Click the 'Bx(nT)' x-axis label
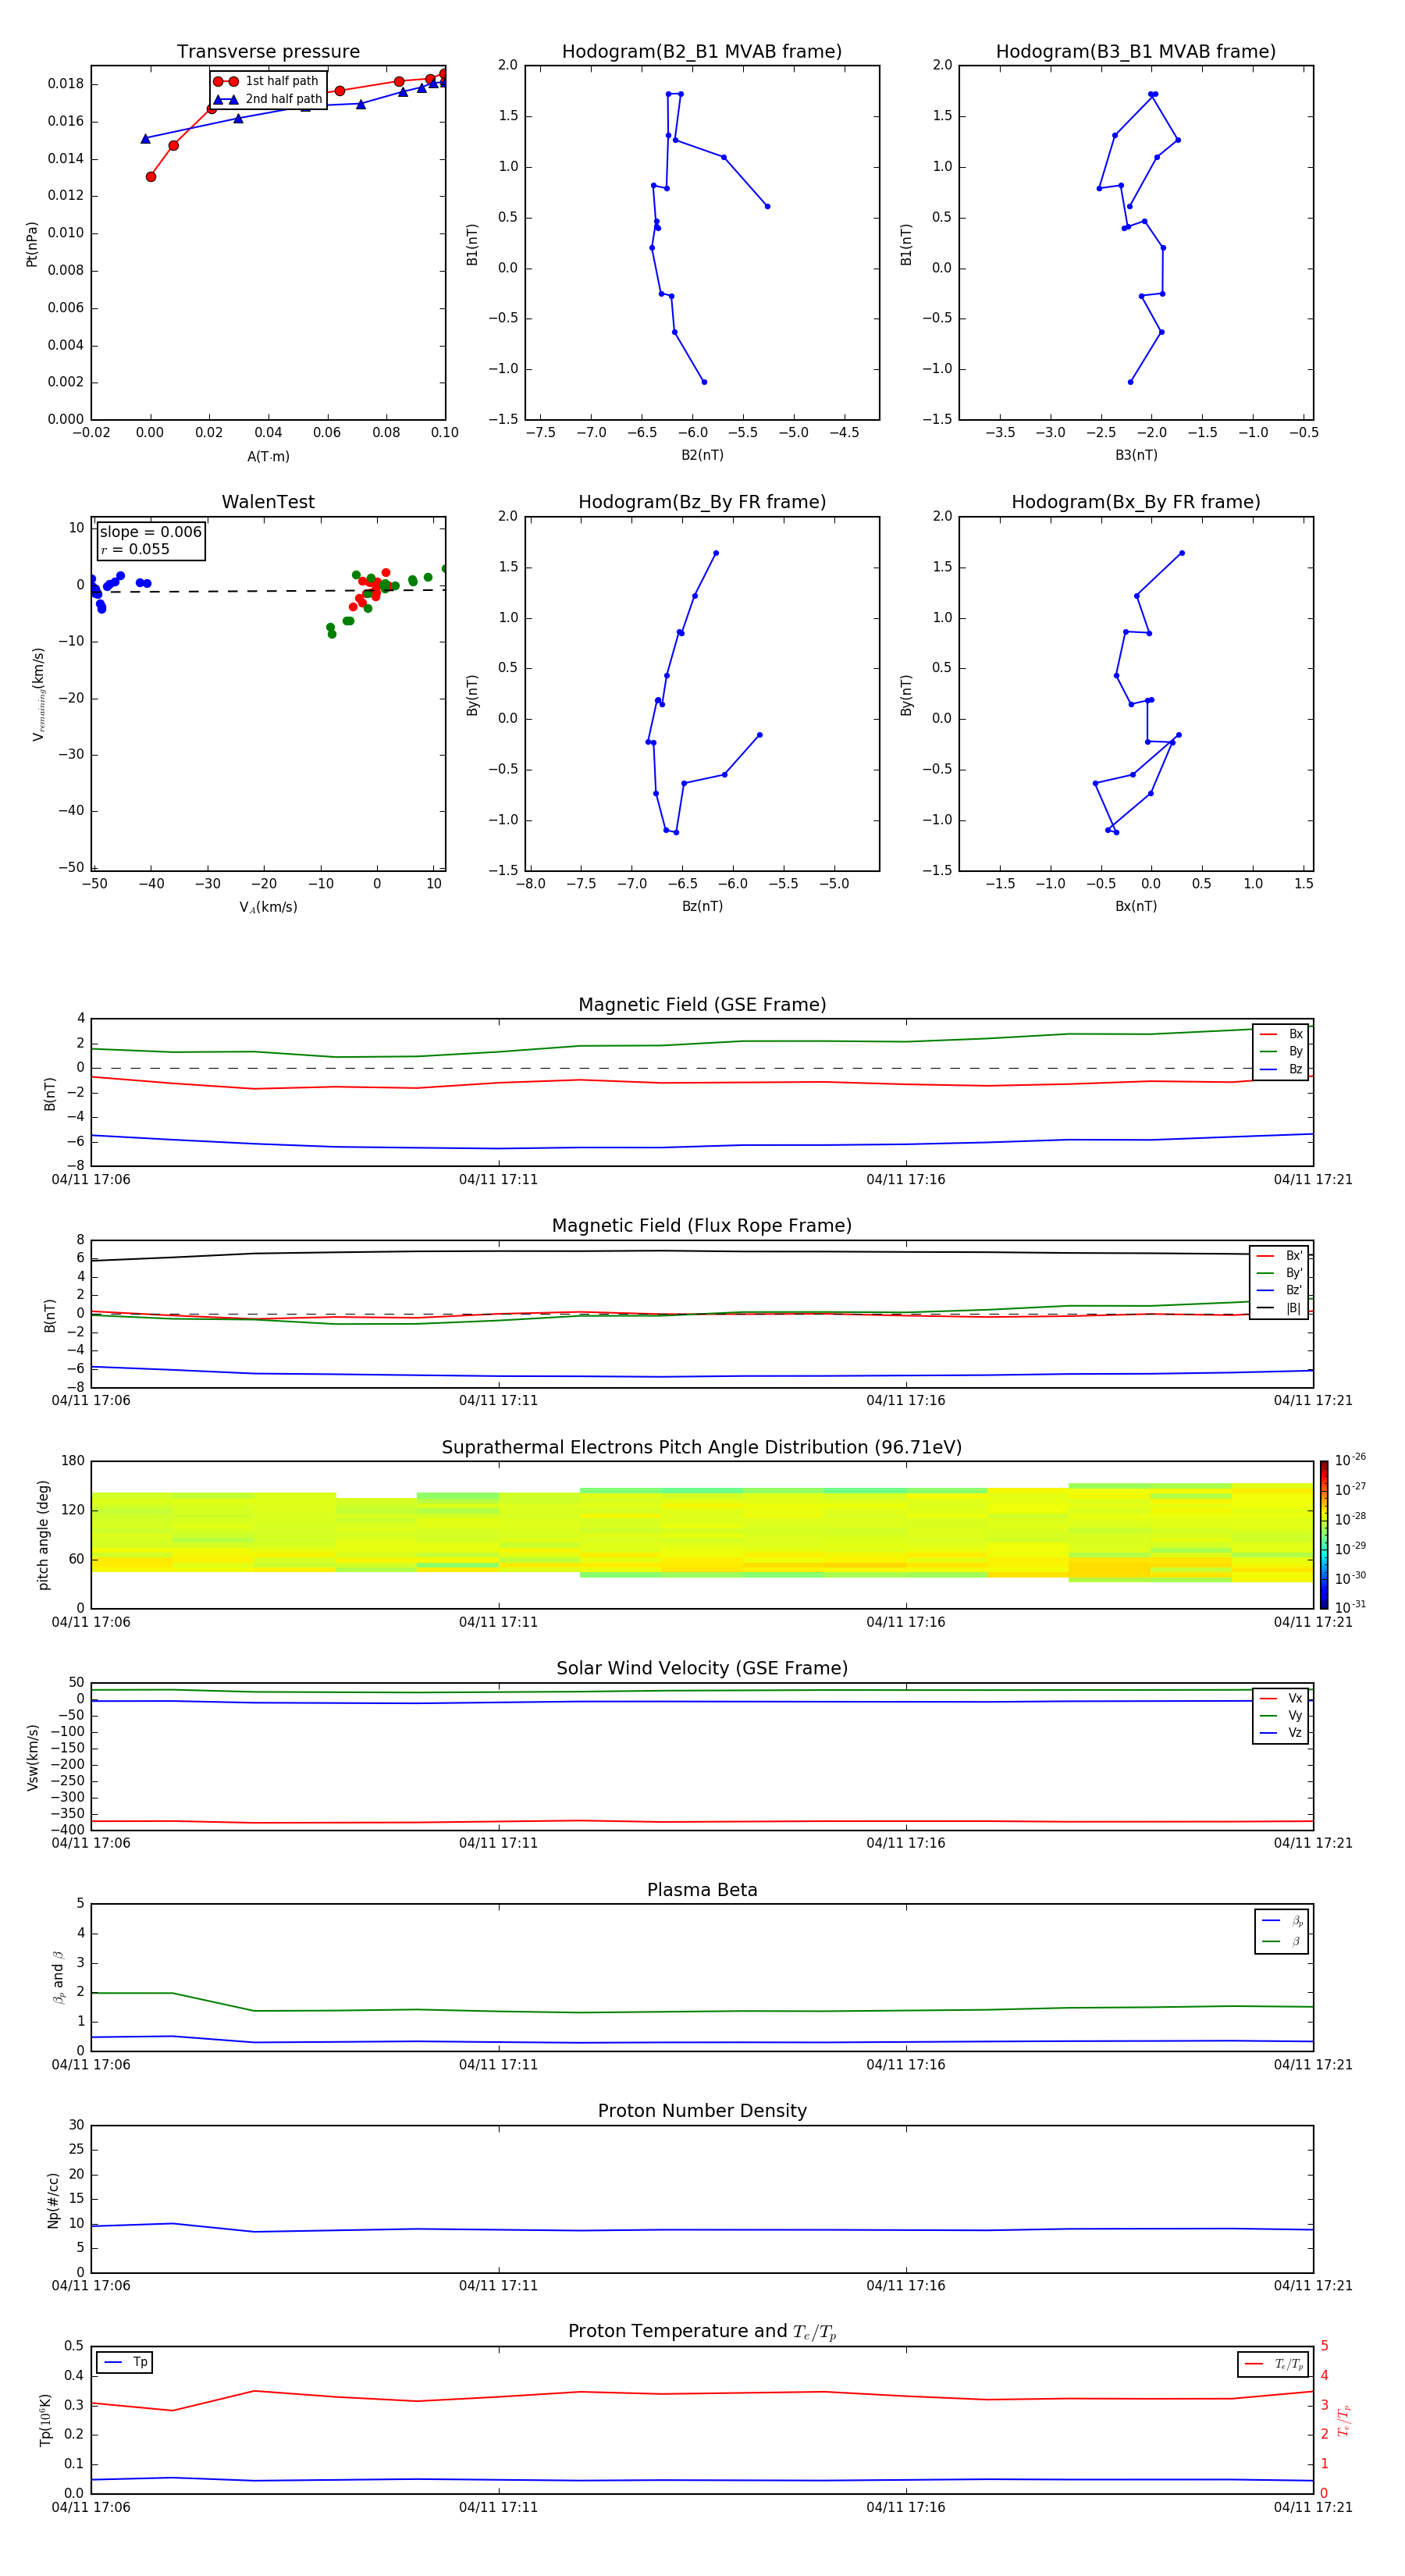The image size is (1405, 2576). coord(1136,906)
